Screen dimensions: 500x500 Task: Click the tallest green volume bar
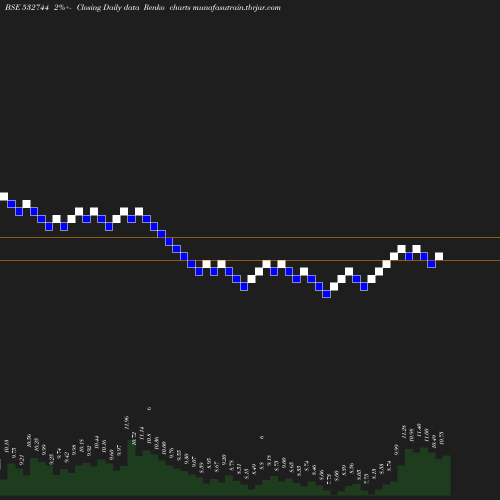pyautogui.click(x=132, y=467)
